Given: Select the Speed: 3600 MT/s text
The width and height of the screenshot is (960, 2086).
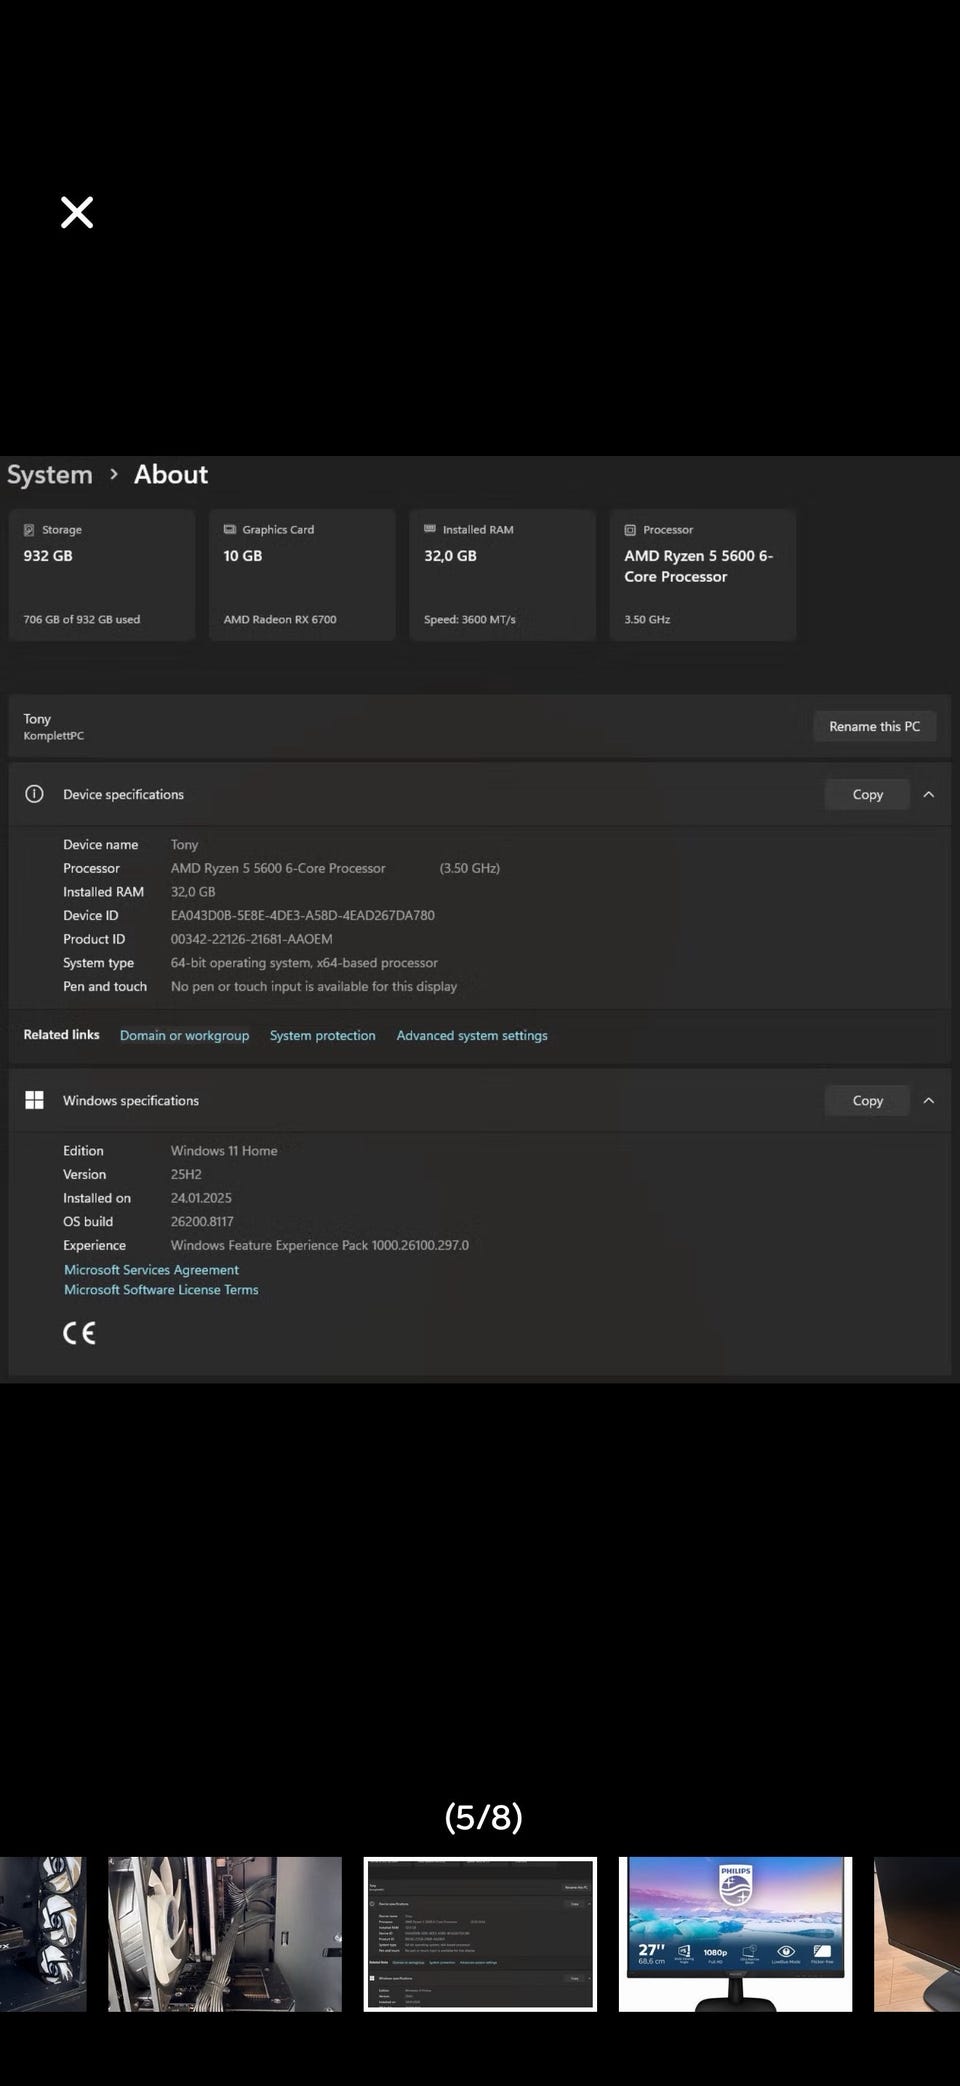Looking at the screenshot, I should point(470,619).
